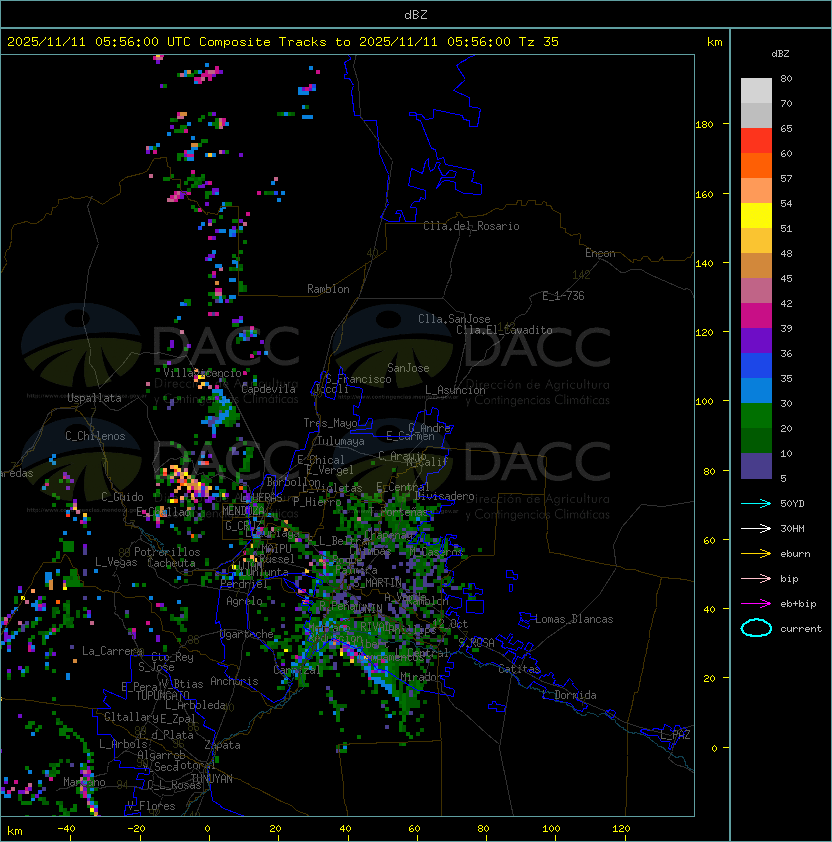Click the 'Cacheuta' map label
The width and height of the screenshot is (832, 842).
pyautogui.click(x=171, y=563)
